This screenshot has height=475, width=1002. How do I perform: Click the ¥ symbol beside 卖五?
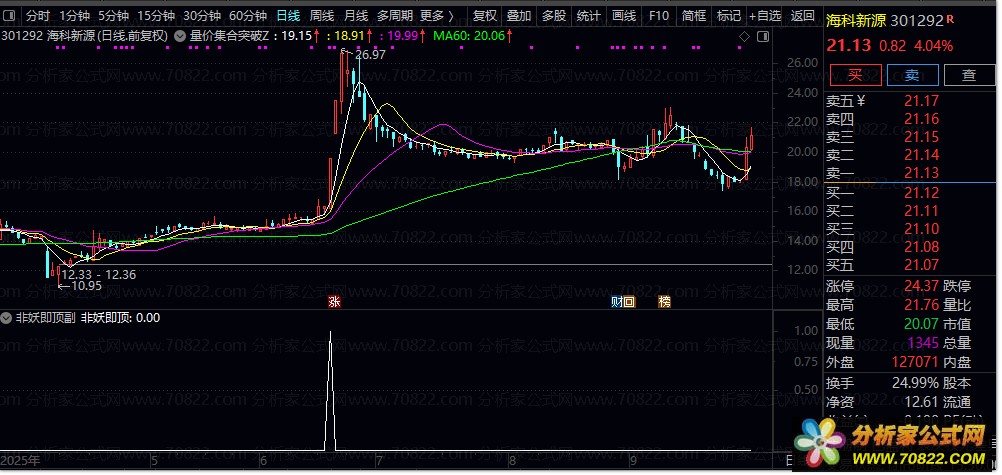860,100
